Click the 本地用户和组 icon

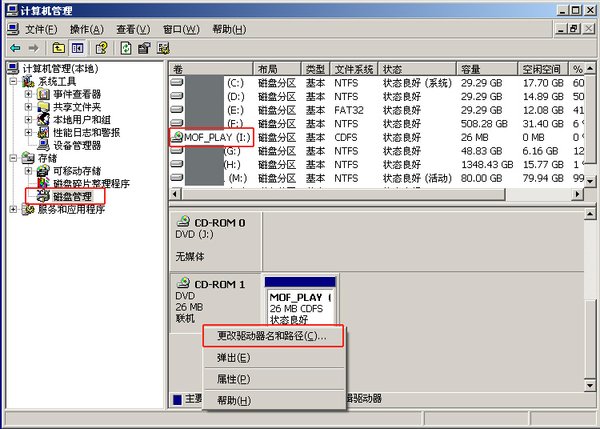tap(43, 119)
